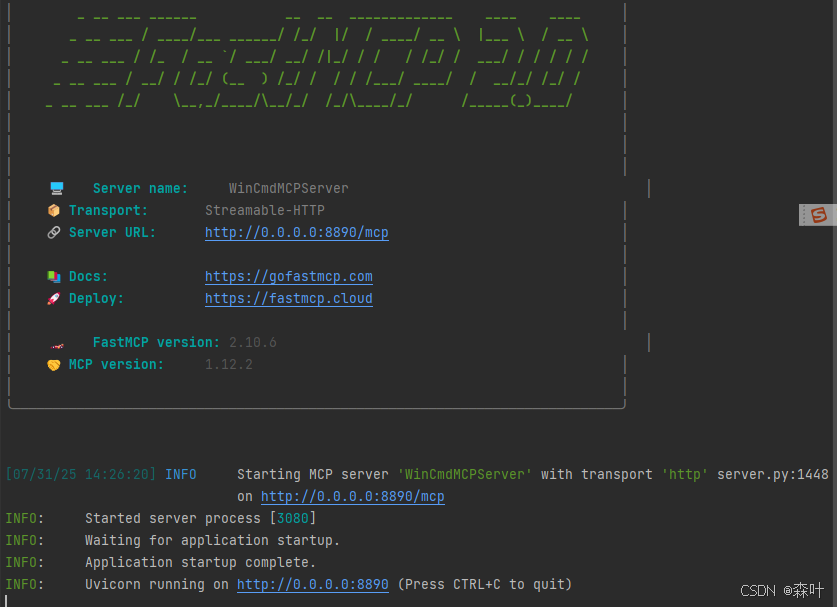Click the 'Server URL:' label
Viewport: 837px width, 607px height.
coord(113,233)
